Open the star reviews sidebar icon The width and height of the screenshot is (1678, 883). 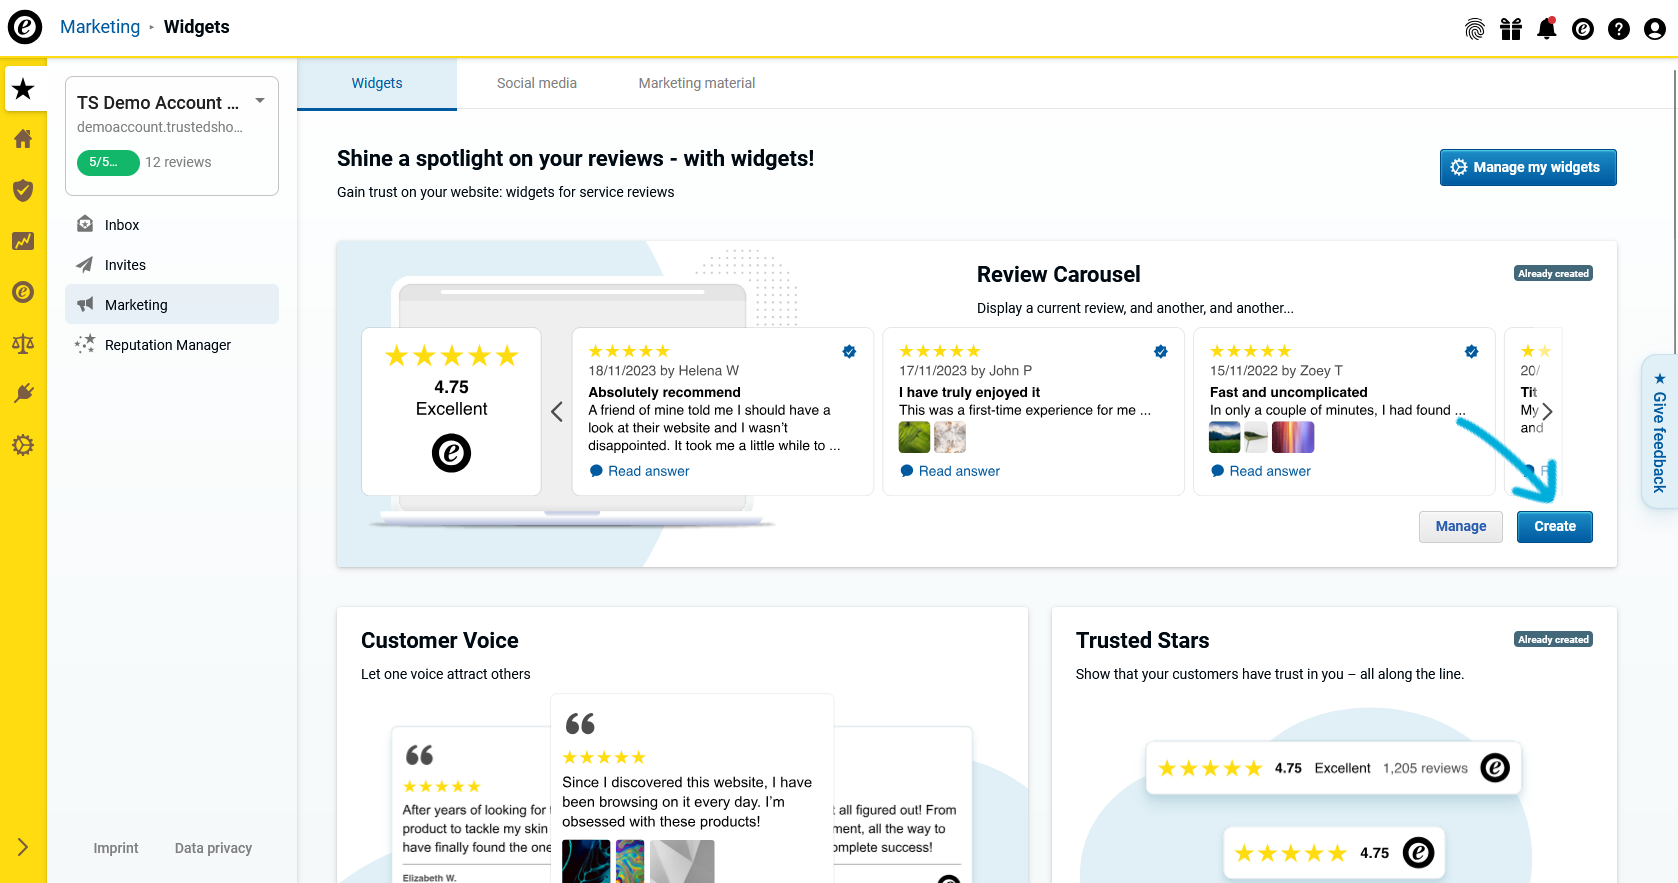coord(23,89)
